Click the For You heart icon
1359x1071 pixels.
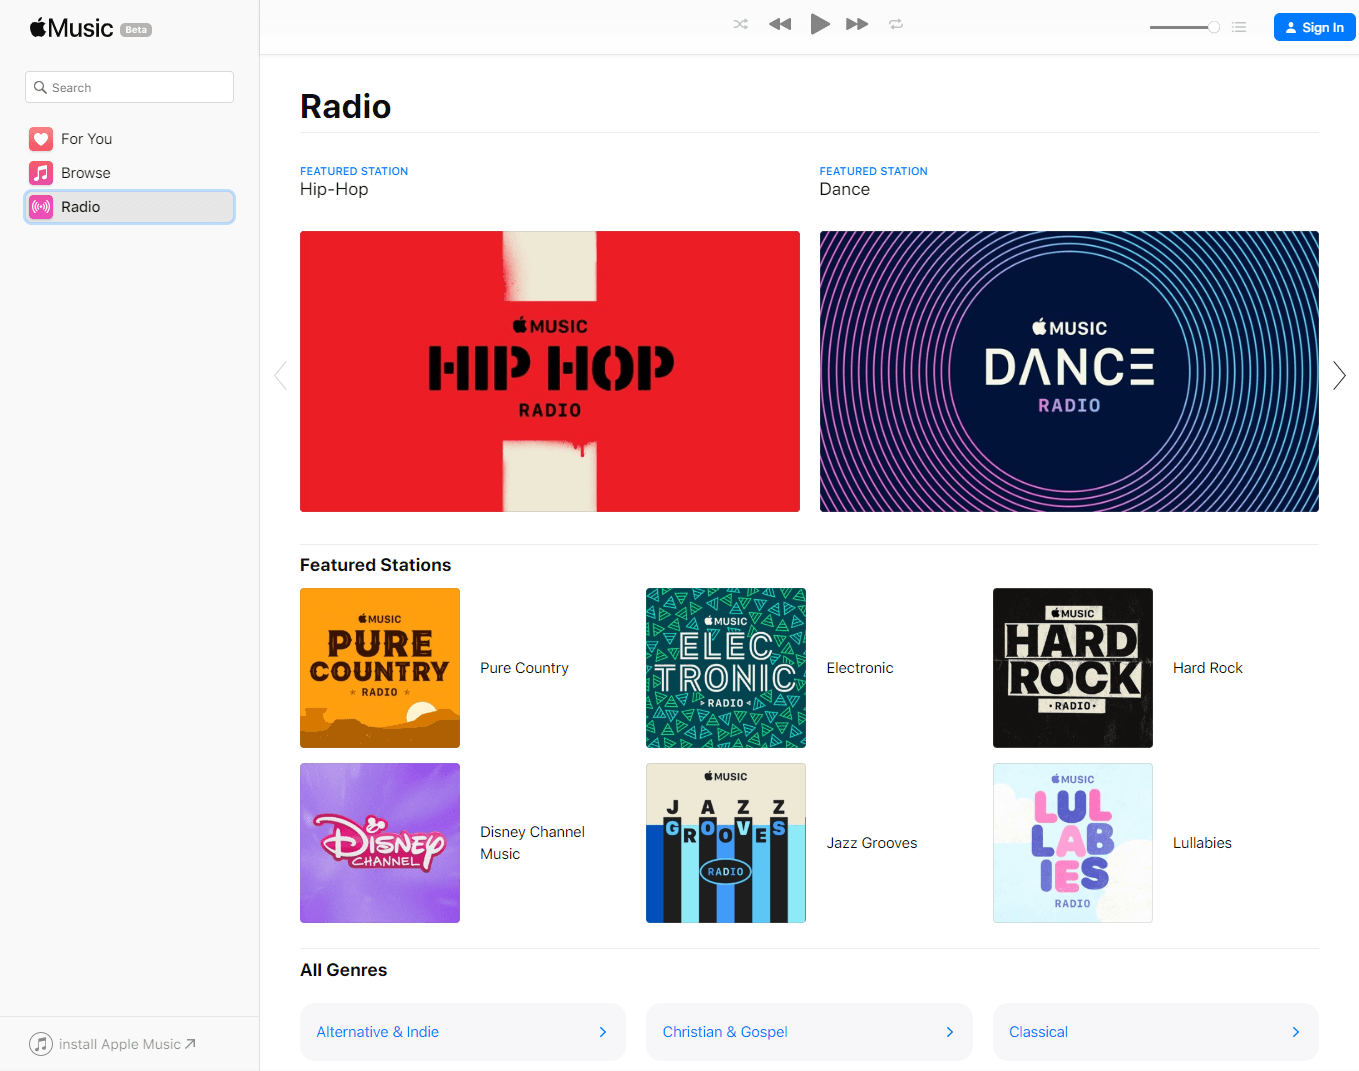[x=41, y=139]
